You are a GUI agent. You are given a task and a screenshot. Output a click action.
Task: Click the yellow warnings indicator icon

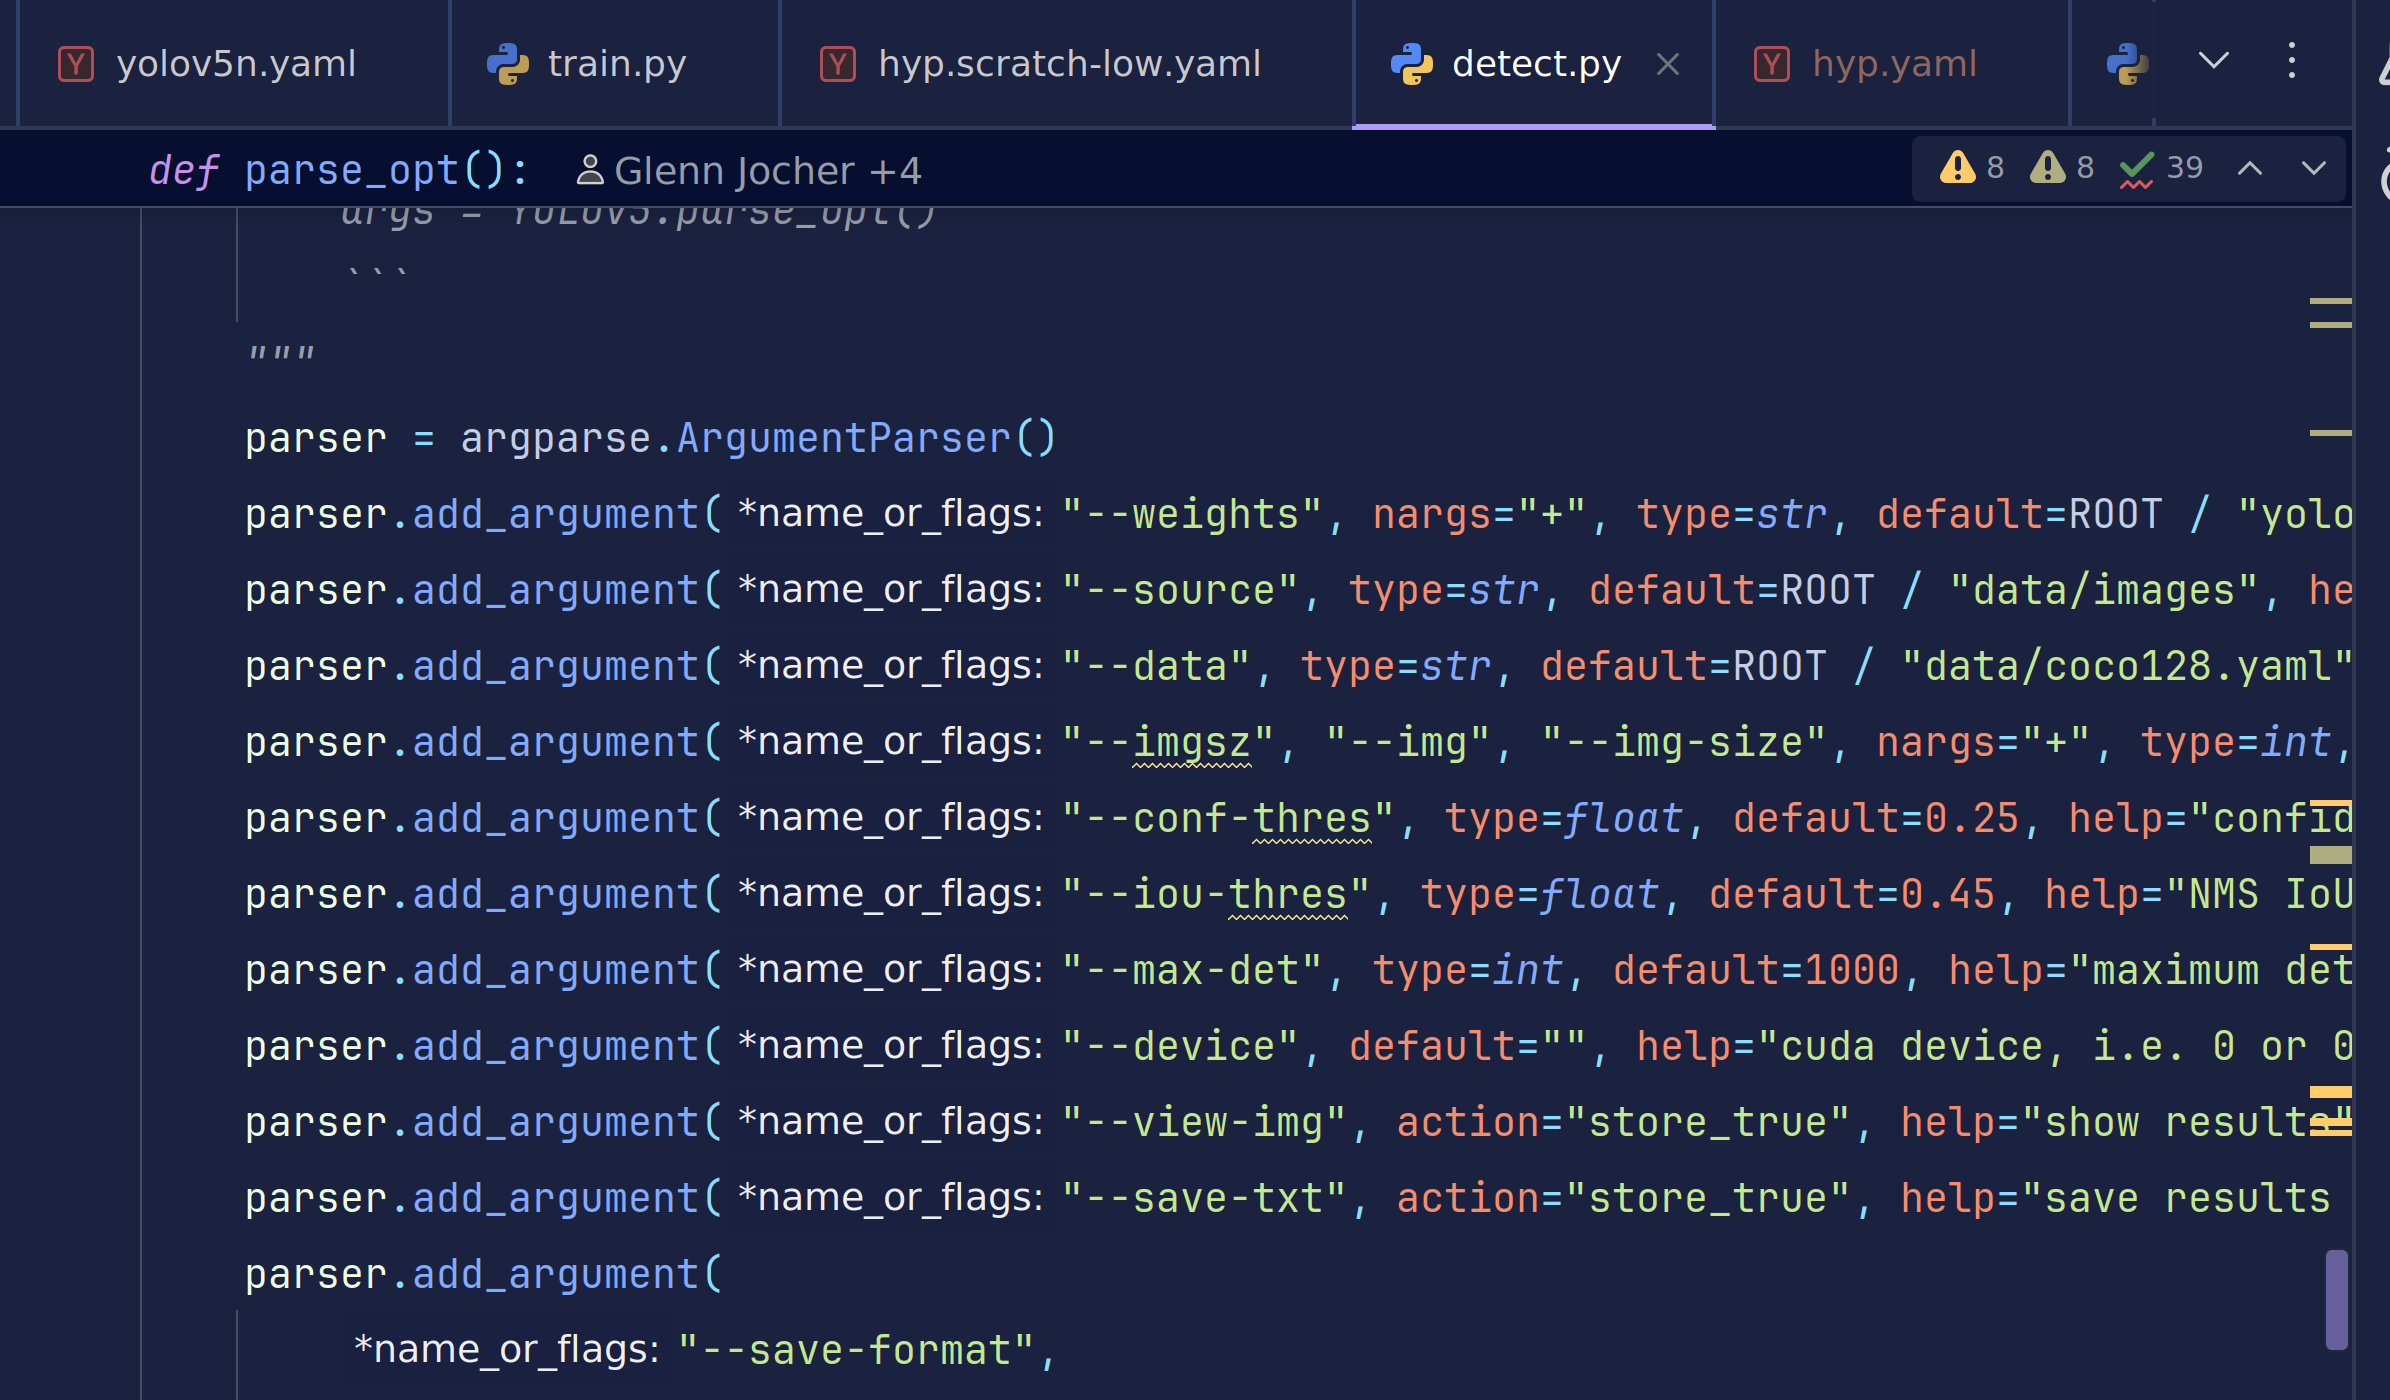[1957, 167]
